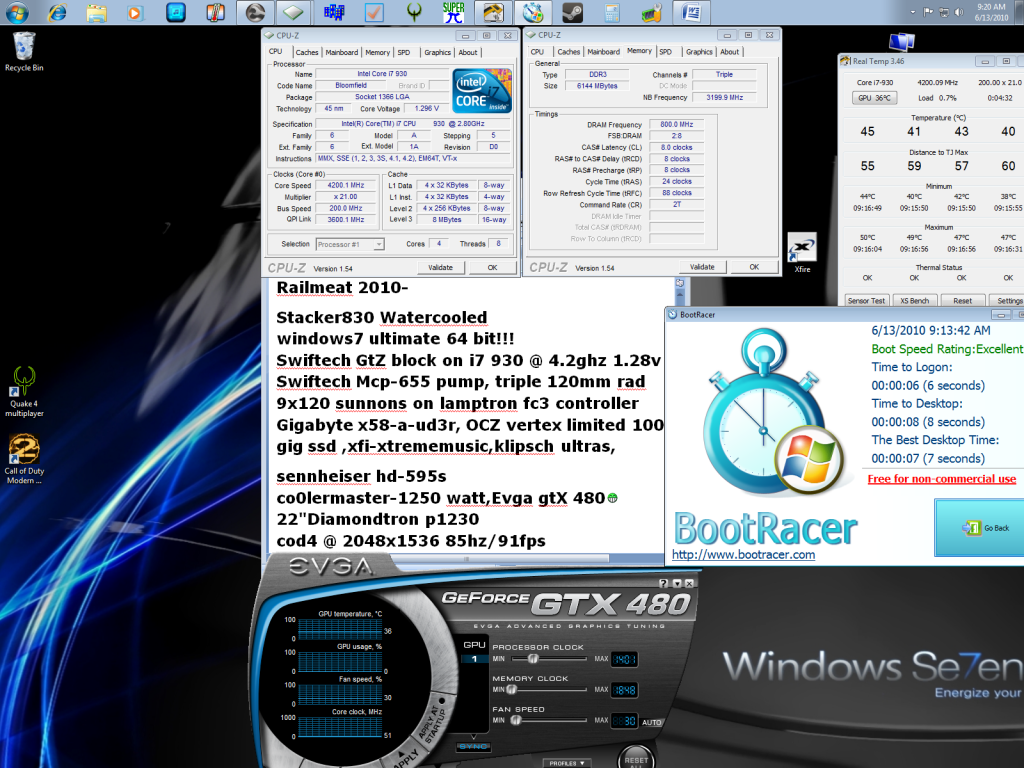Click Validate in processor-info CPU-Z window
Screen dimensions: 1024x768
[x=440, y=267]
